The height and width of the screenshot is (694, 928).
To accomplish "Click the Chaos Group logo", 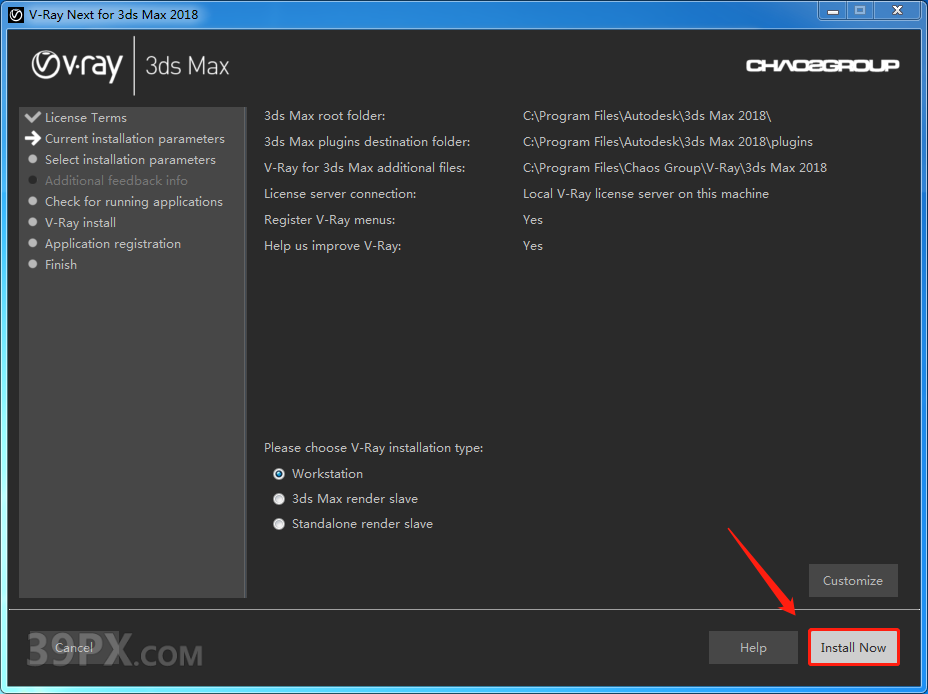I will point(823,65).
